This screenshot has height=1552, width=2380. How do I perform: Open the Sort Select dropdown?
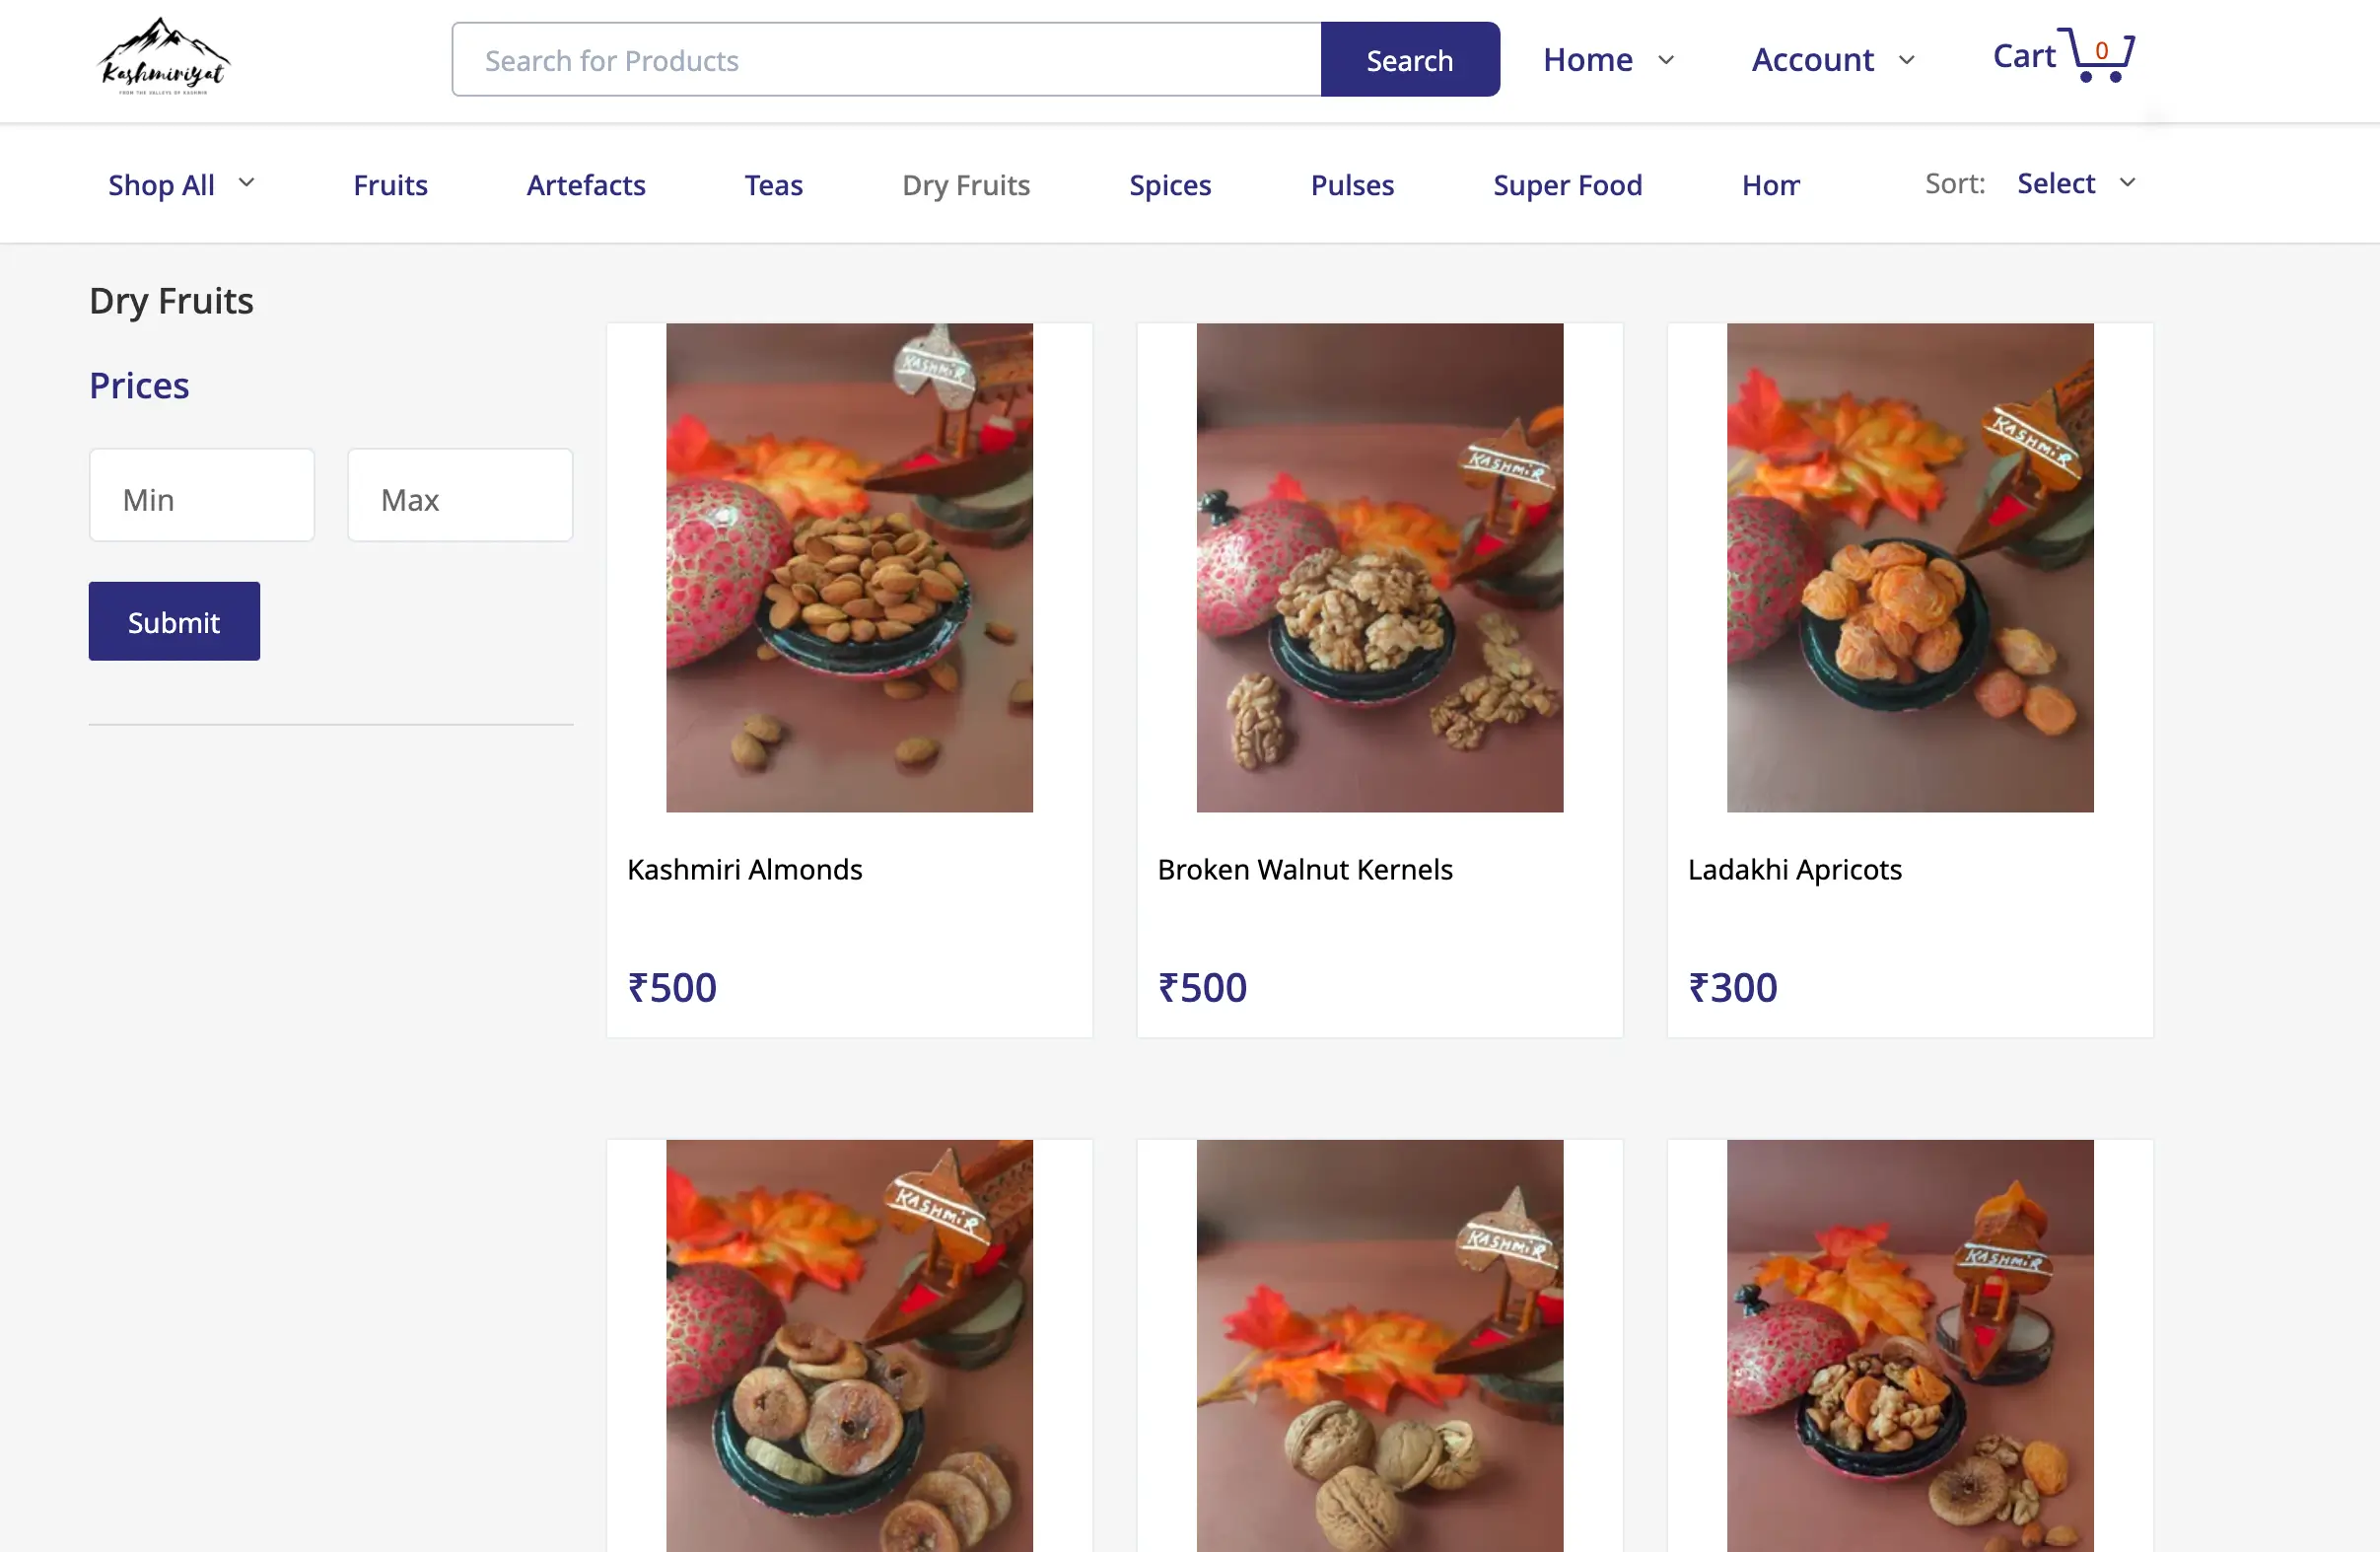click(x=2074, y=183)
